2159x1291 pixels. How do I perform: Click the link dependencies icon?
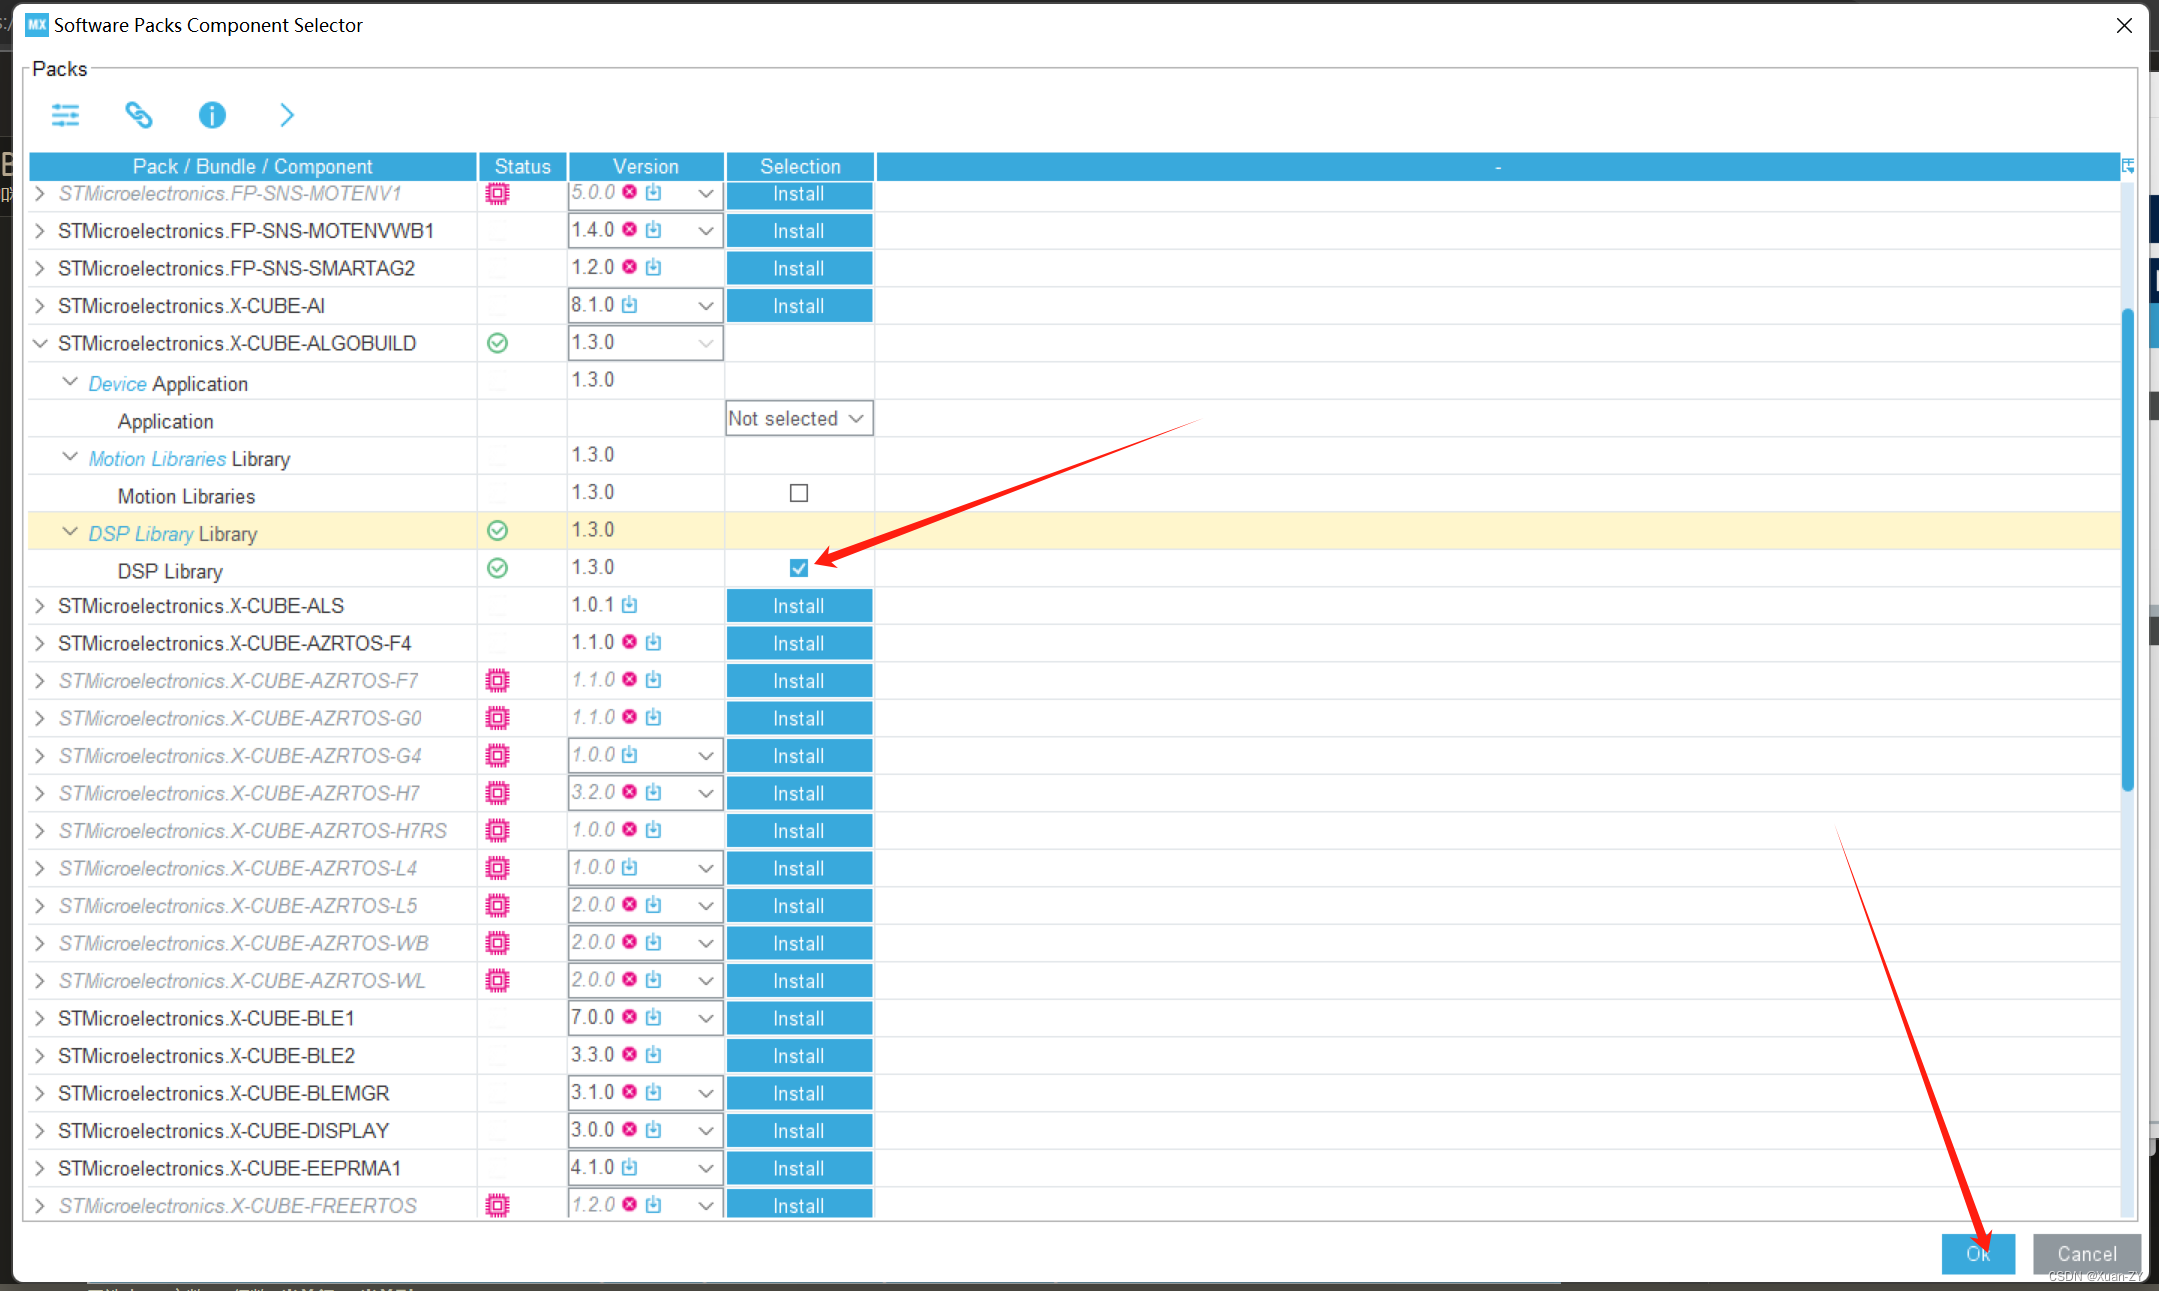click(x=138, y=115)
